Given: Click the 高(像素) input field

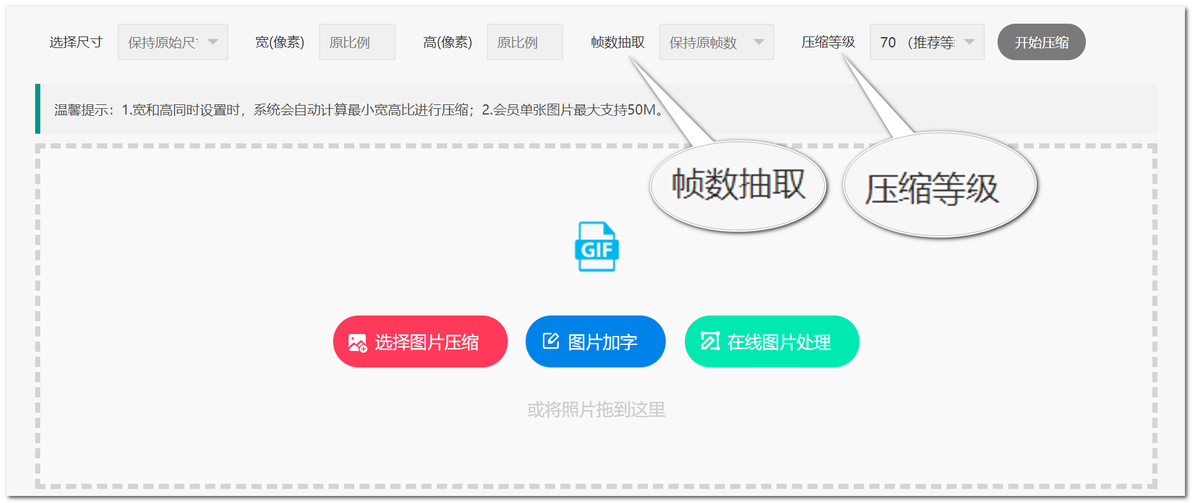Looking at the screenshot, I should (525, 43).
